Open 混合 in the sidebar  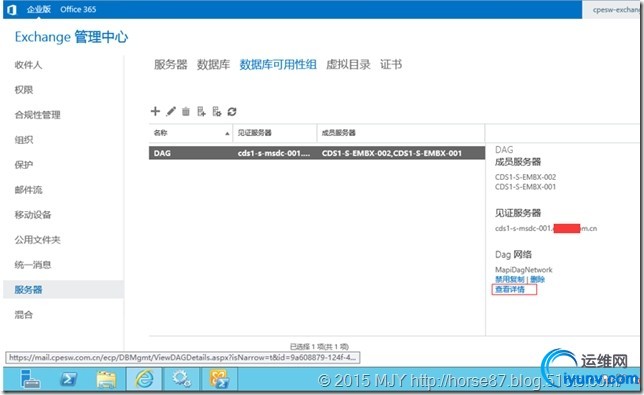pyautogui.click(x=24, y=315)
